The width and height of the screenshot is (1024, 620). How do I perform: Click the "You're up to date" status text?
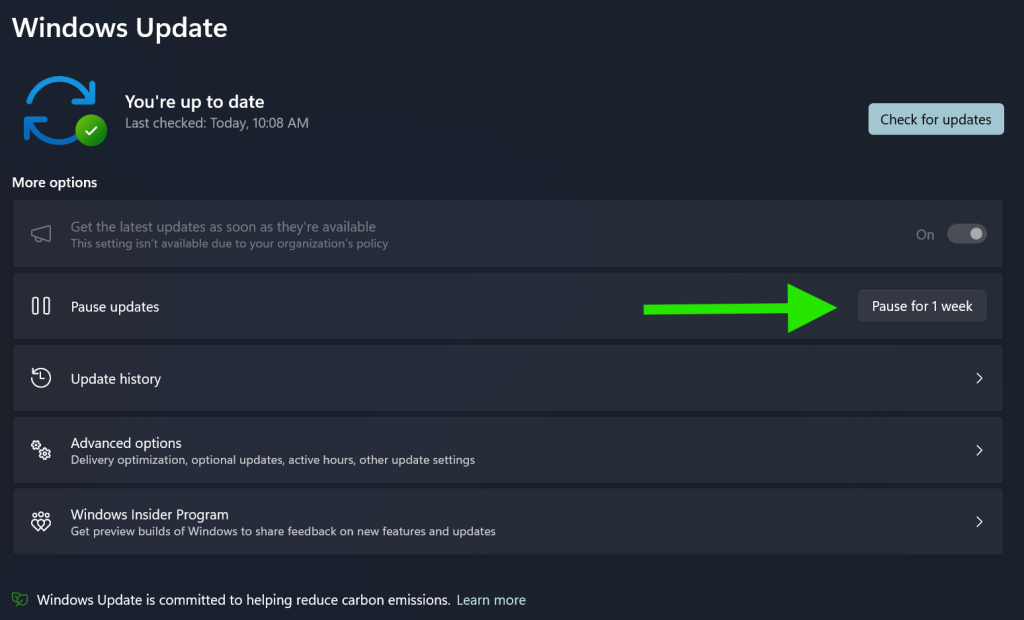[194, 101]
